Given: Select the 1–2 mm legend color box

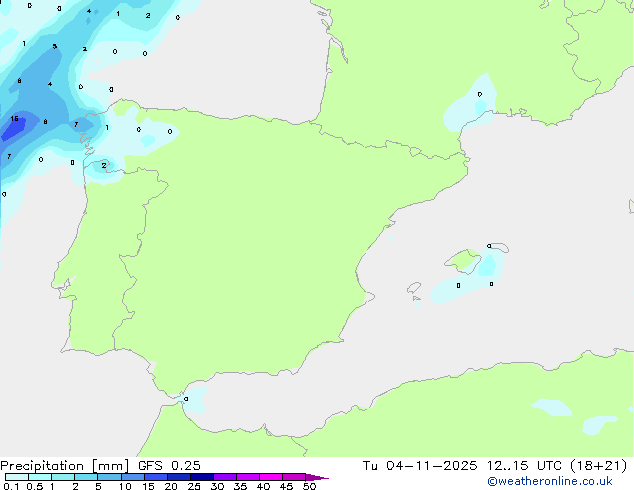Looking at the screenshot, I should coord(63,477).
